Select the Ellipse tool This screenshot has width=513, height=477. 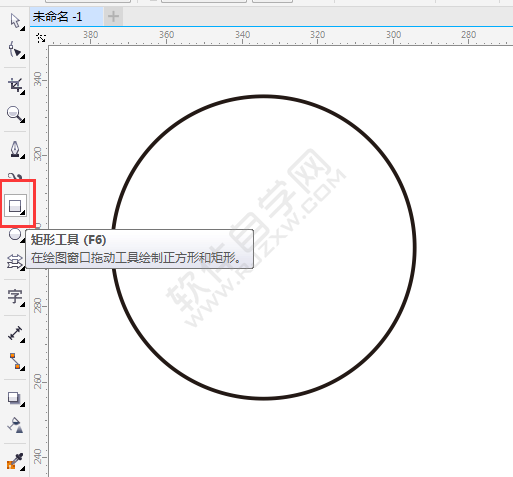15,234
